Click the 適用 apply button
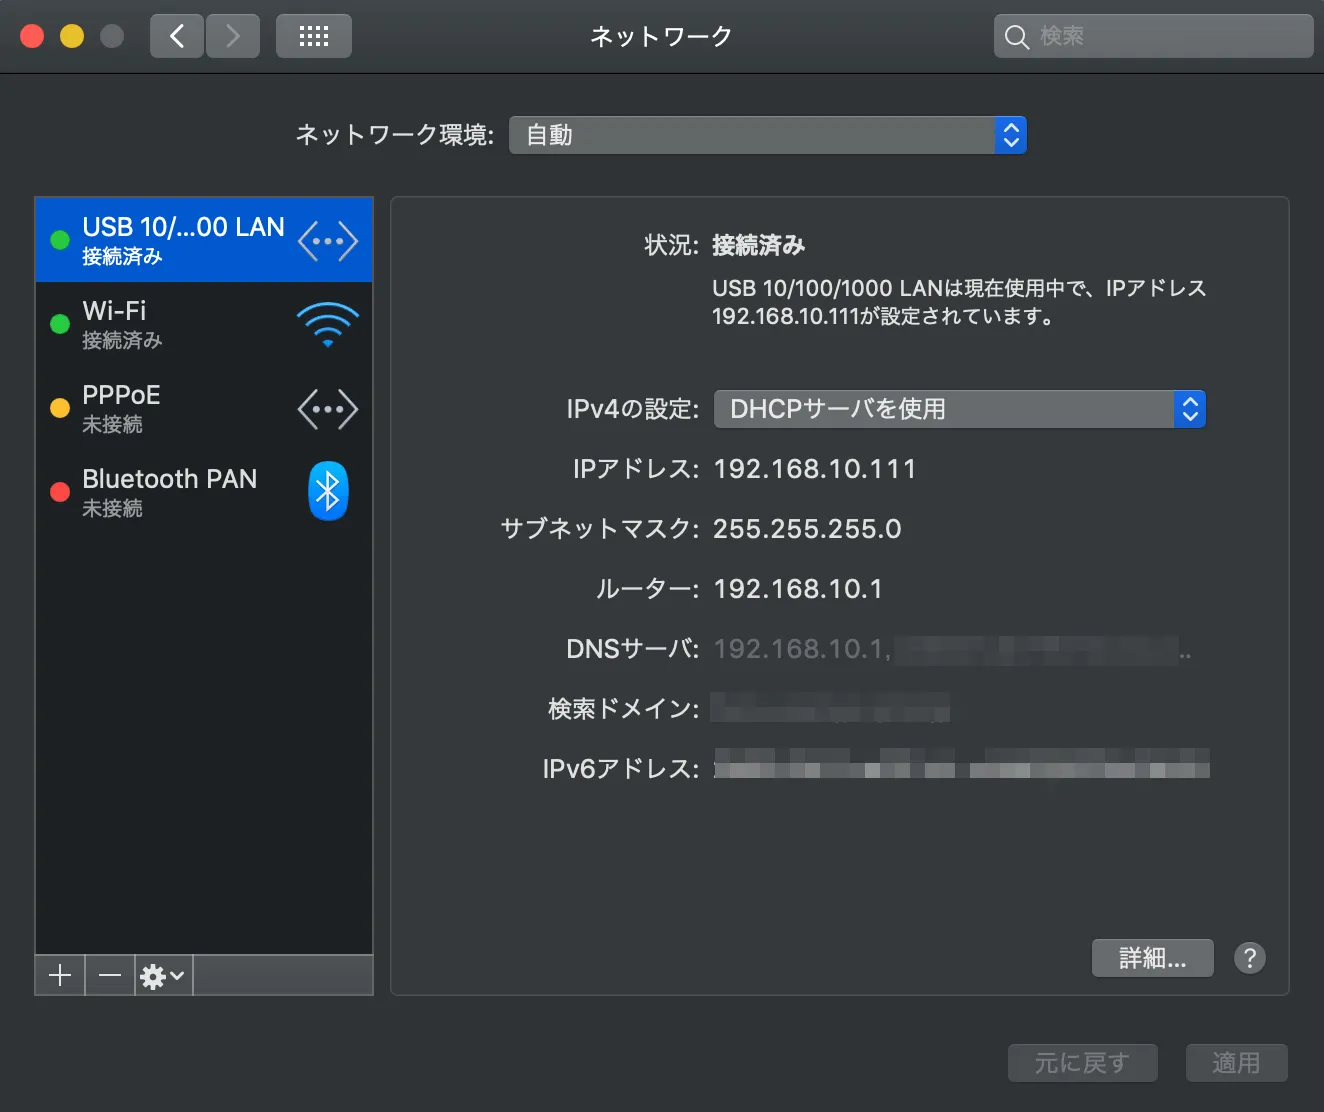 tap(1237, 1063)
